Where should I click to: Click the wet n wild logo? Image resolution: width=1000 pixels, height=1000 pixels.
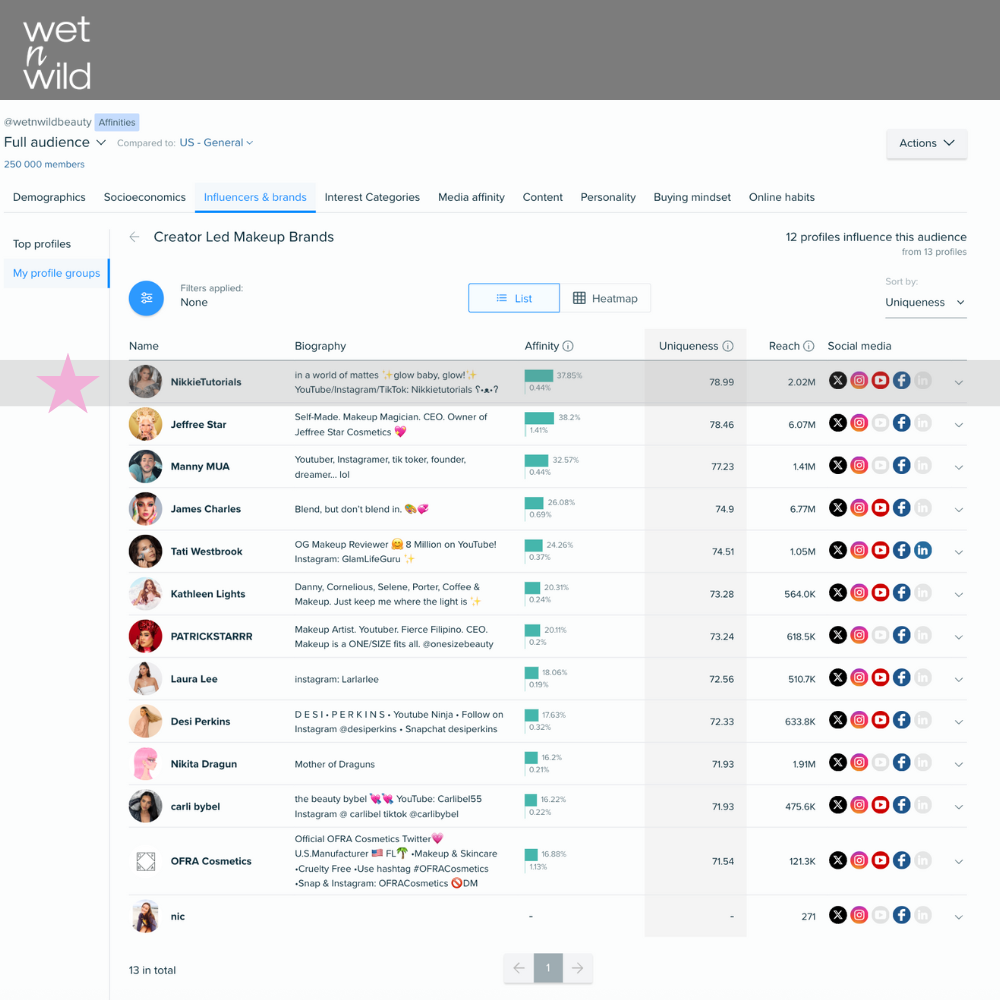point(57,52)
